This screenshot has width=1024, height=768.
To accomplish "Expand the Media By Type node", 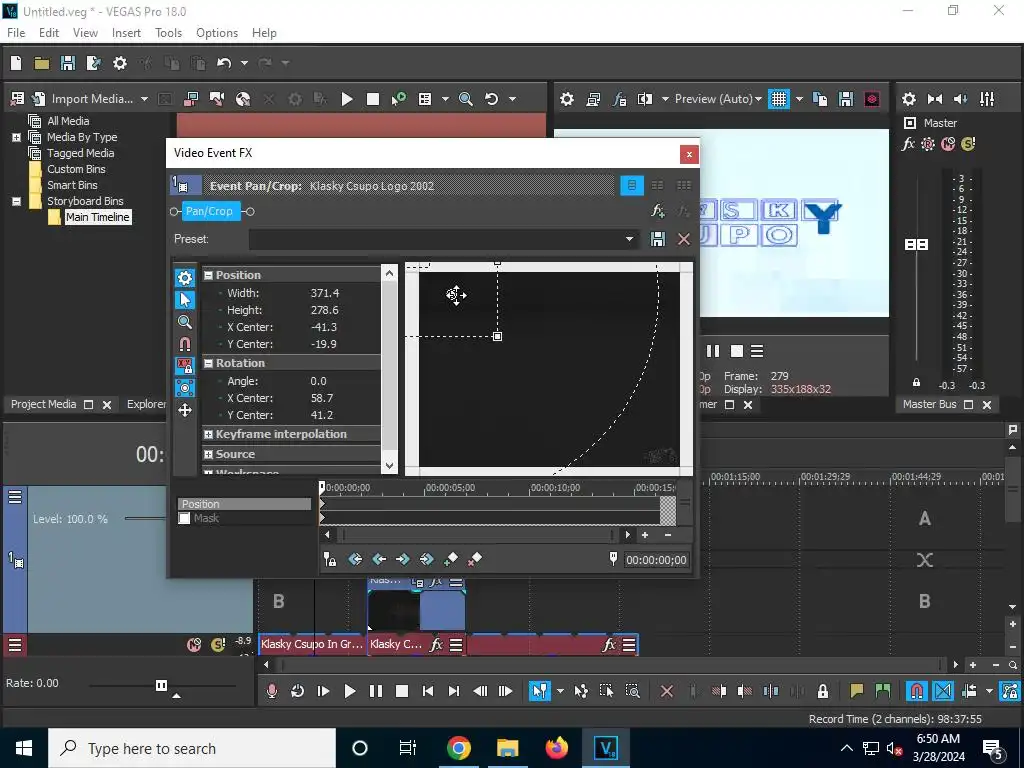I will (x=16, y=137).
